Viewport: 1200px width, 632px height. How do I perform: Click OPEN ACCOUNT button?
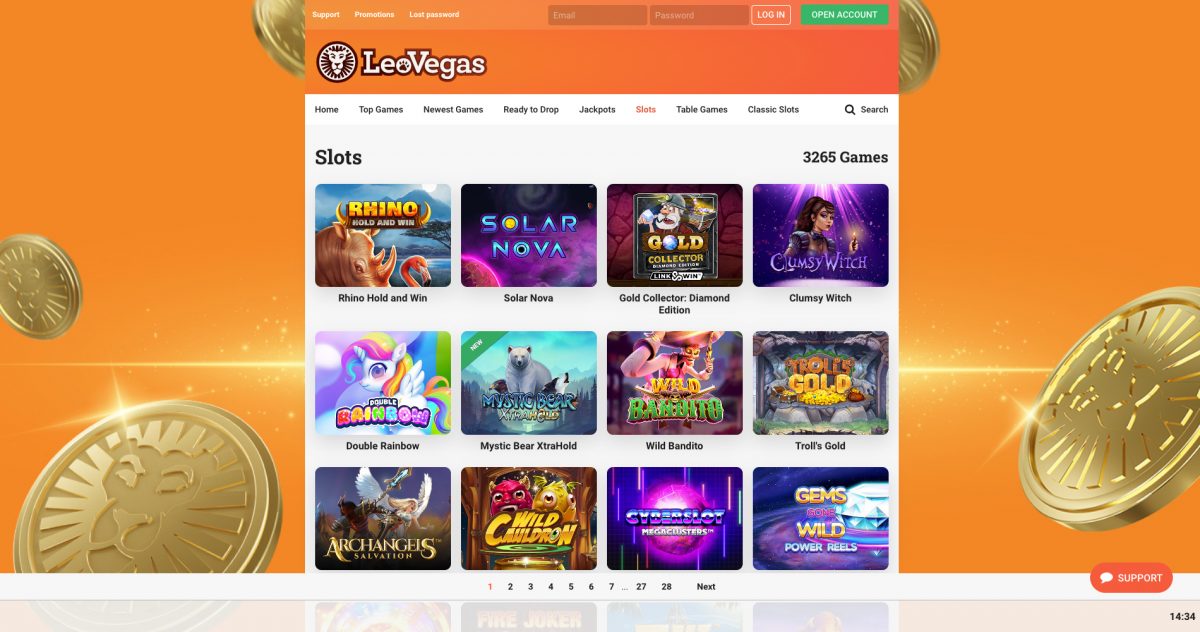click(844, 15)
